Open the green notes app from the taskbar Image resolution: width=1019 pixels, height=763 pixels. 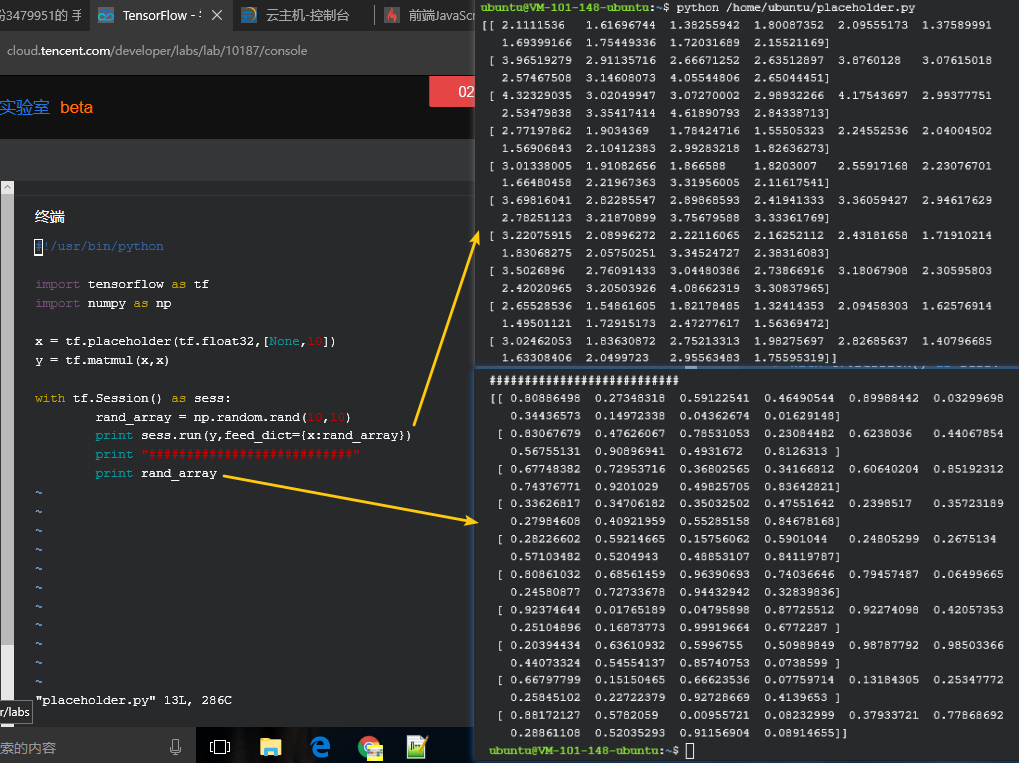click(417, 746)
